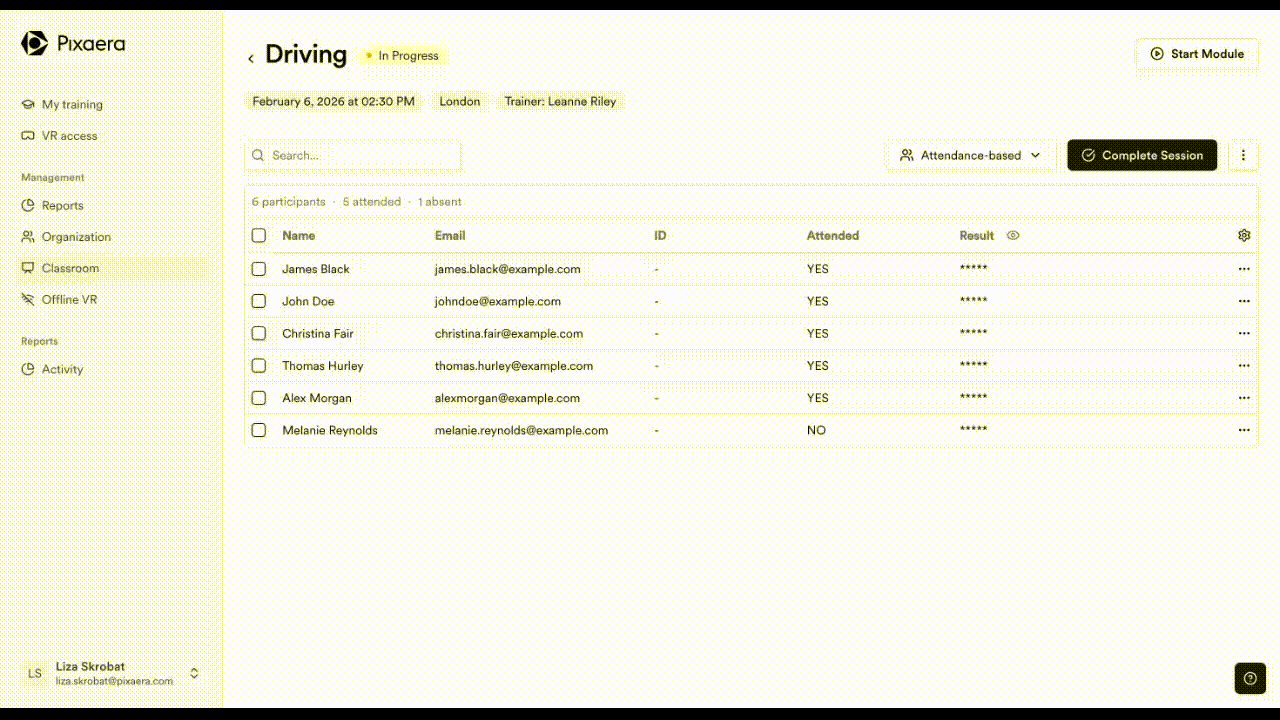1280x720 pixels.
Task: Tick the checkbox for Alex Morgan
Action: (x=259, y=398)
